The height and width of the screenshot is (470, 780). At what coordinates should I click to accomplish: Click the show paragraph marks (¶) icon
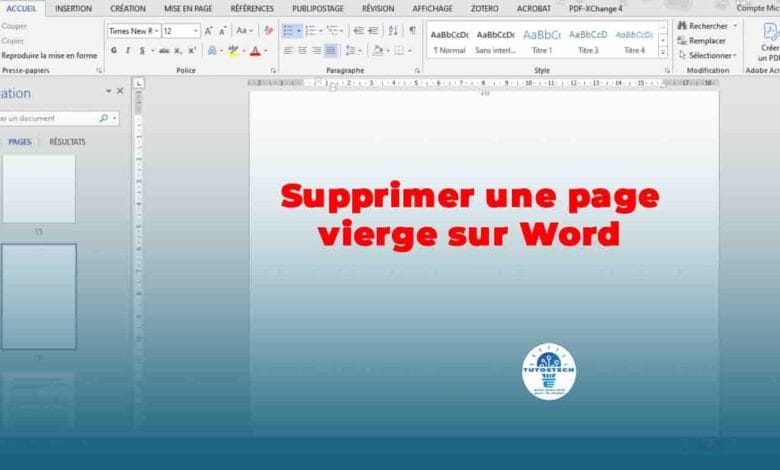[x=412, y=31]
